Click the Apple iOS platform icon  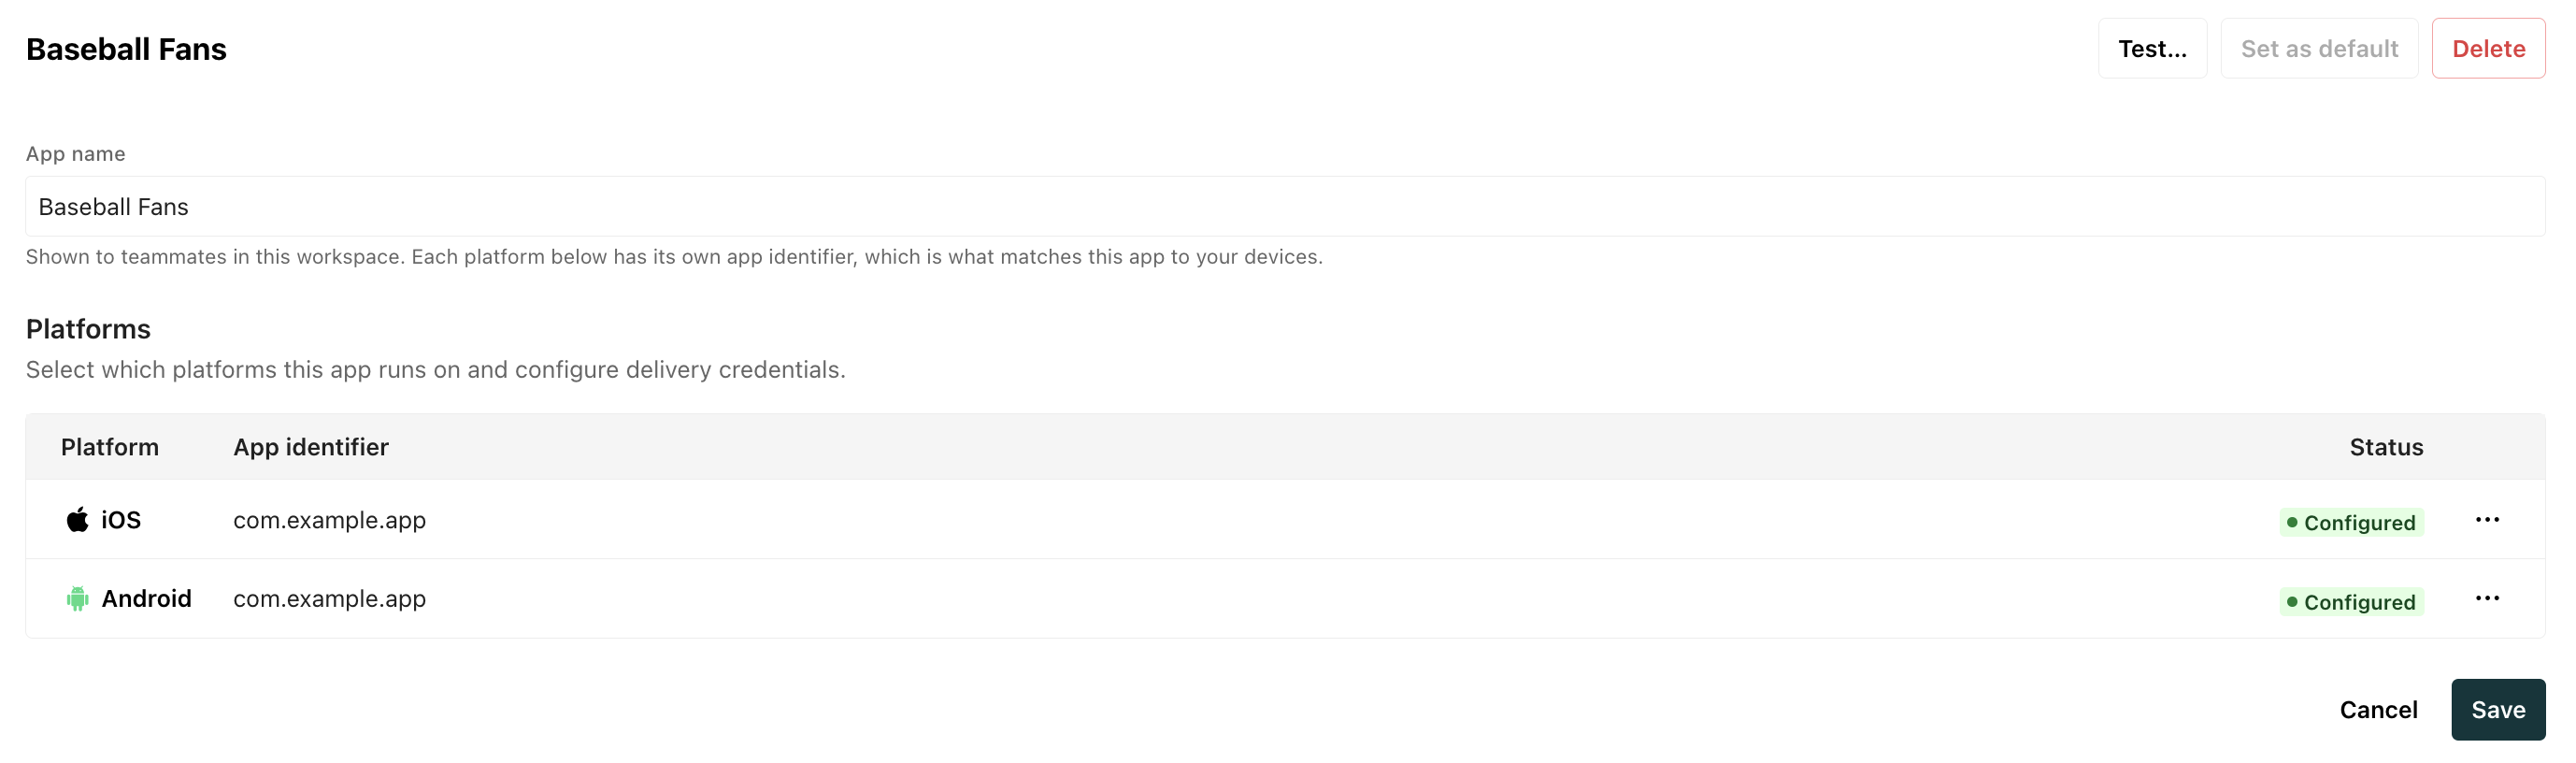77,519
